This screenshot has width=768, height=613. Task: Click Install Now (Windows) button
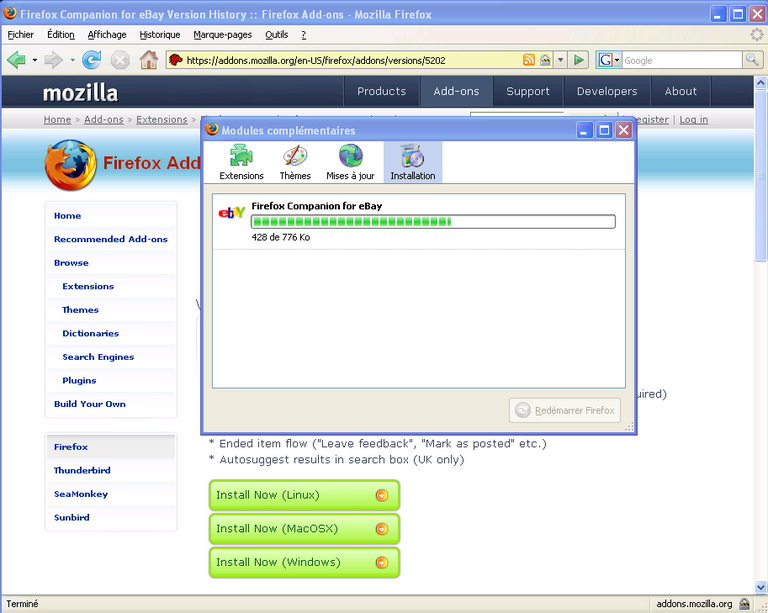tap(304, 563)
